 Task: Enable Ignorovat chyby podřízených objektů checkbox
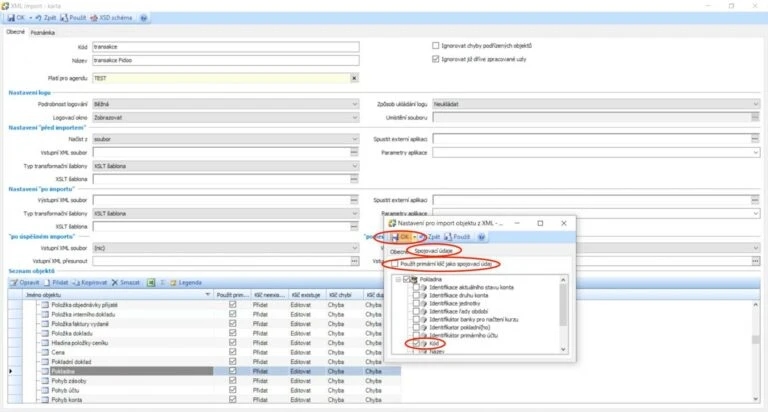pos(435,46)
